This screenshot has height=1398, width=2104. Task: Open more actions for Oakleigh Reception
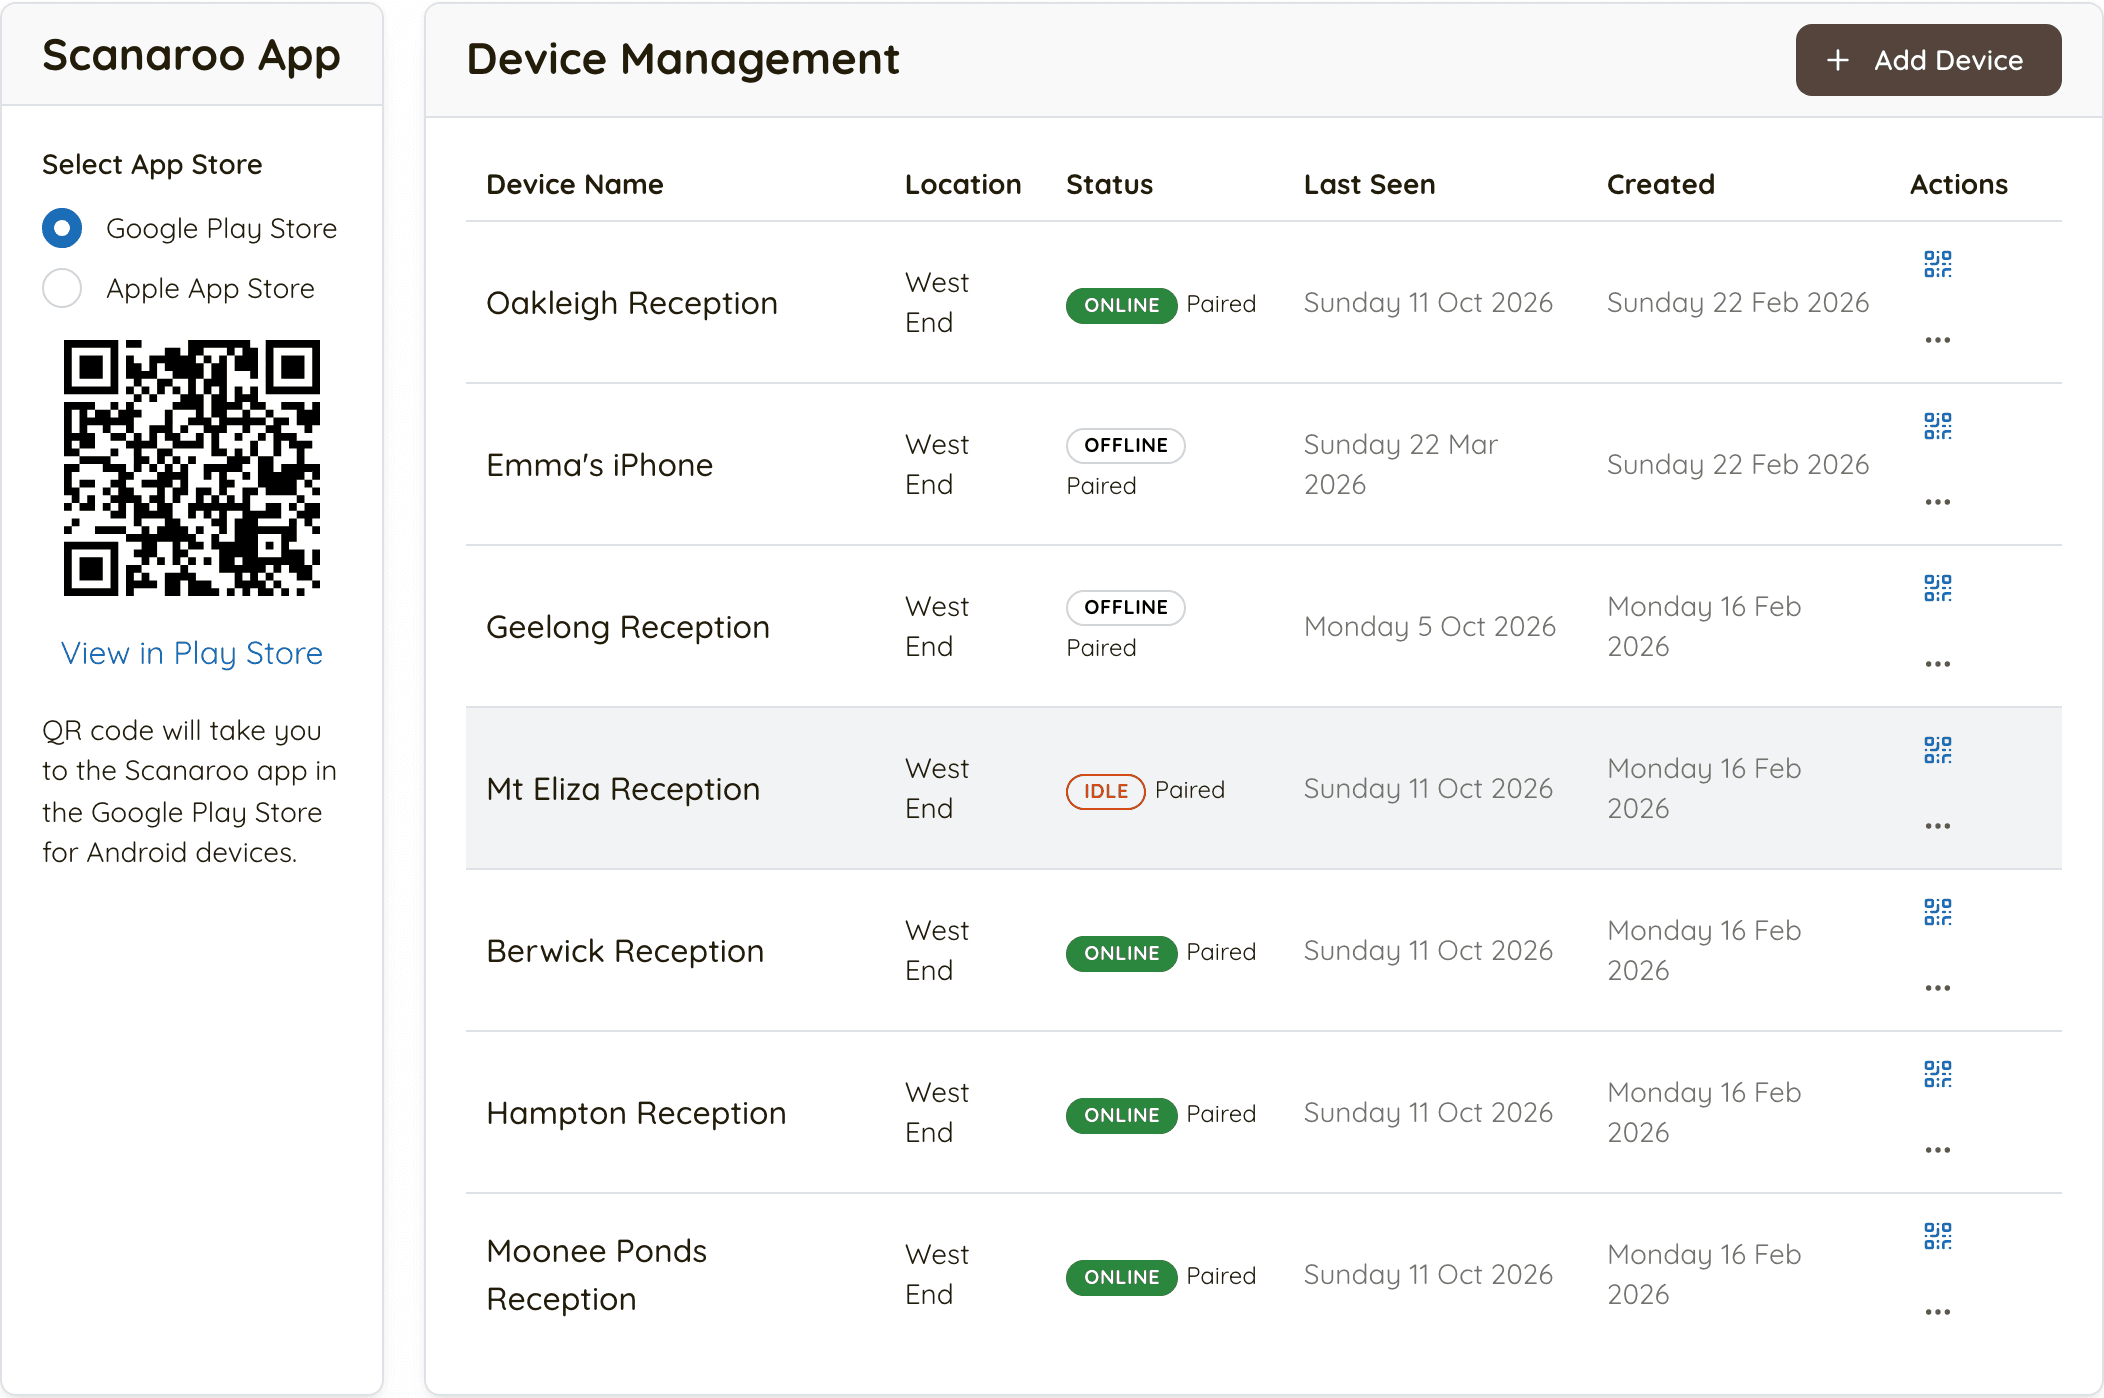pyautogui.click(x=1937, y=340)
